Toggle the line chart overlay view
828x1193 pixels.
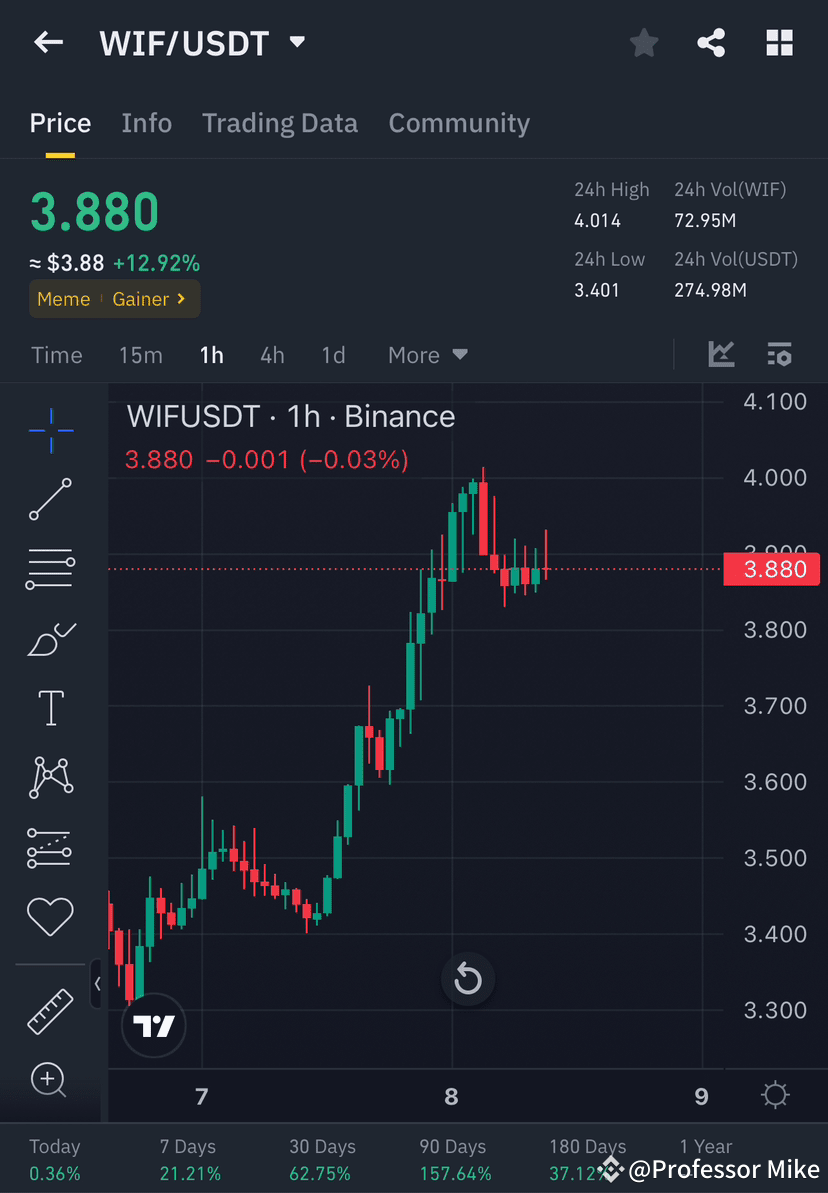point(721,354)
